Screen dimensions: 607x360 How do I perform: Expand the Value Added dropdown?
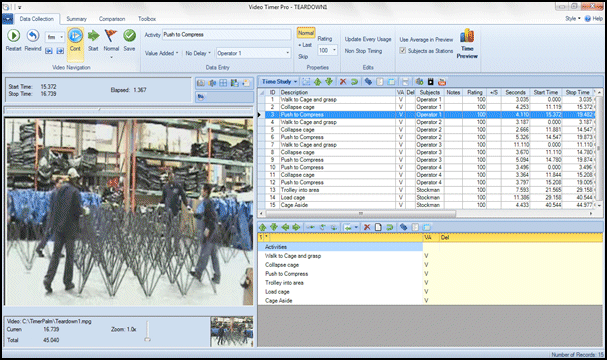(162, 53)
